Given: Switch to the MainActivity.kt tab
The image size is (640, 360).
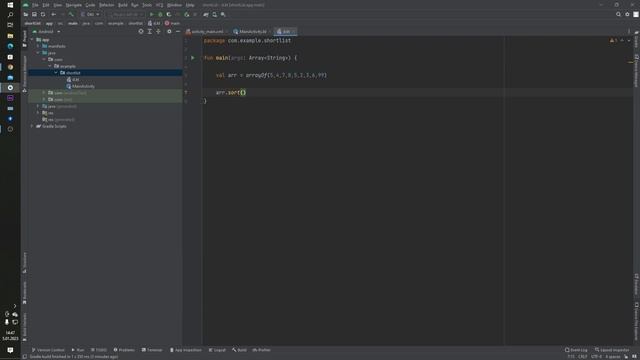Looking at the screenshot, I should coord(252,31).
